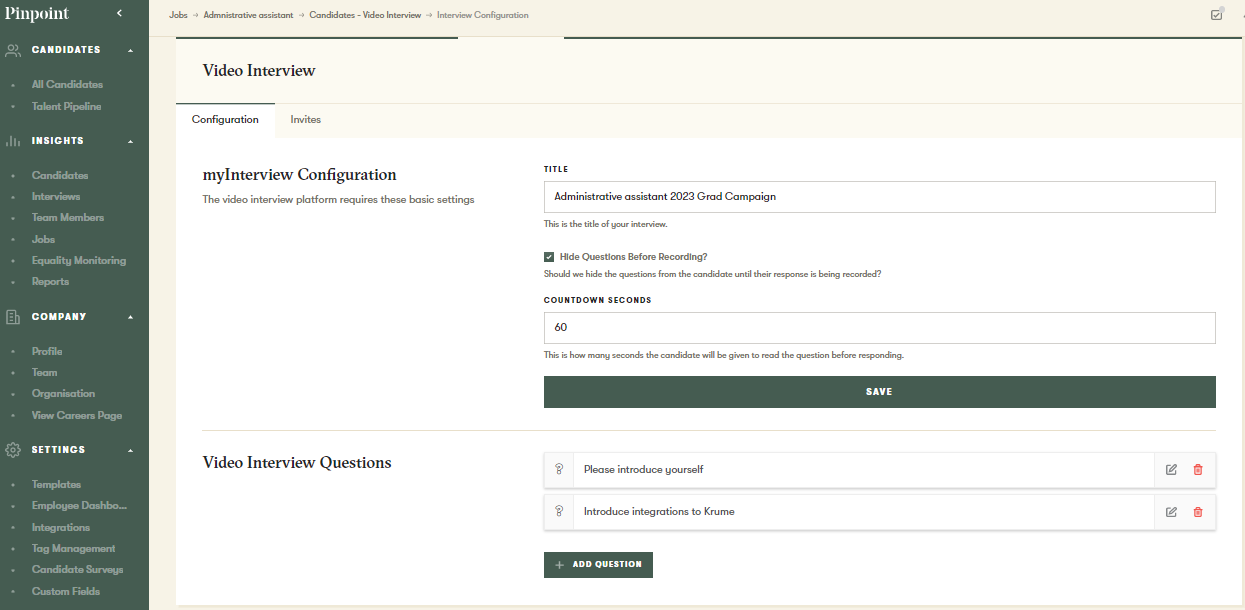Edit the 'Please introduce yourself' question
Viewport: 1245px width, 610px height.
click(x=1171, y=470)
